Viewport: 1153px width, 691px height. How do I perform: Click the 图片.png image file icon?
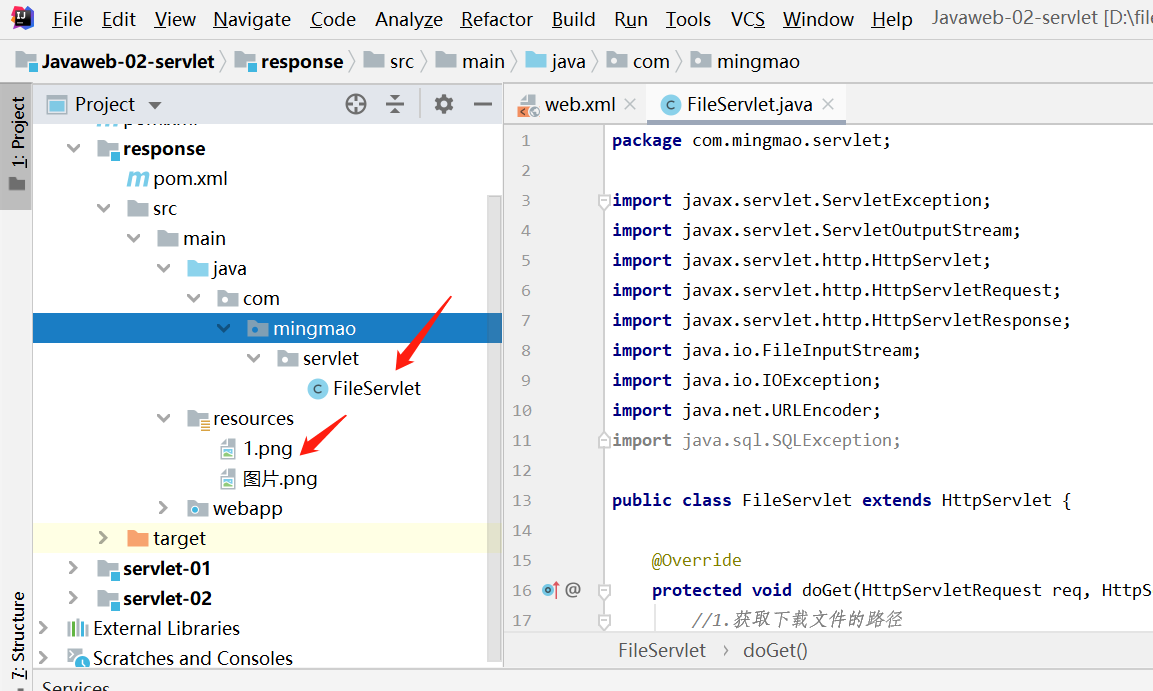pos(228,479)
